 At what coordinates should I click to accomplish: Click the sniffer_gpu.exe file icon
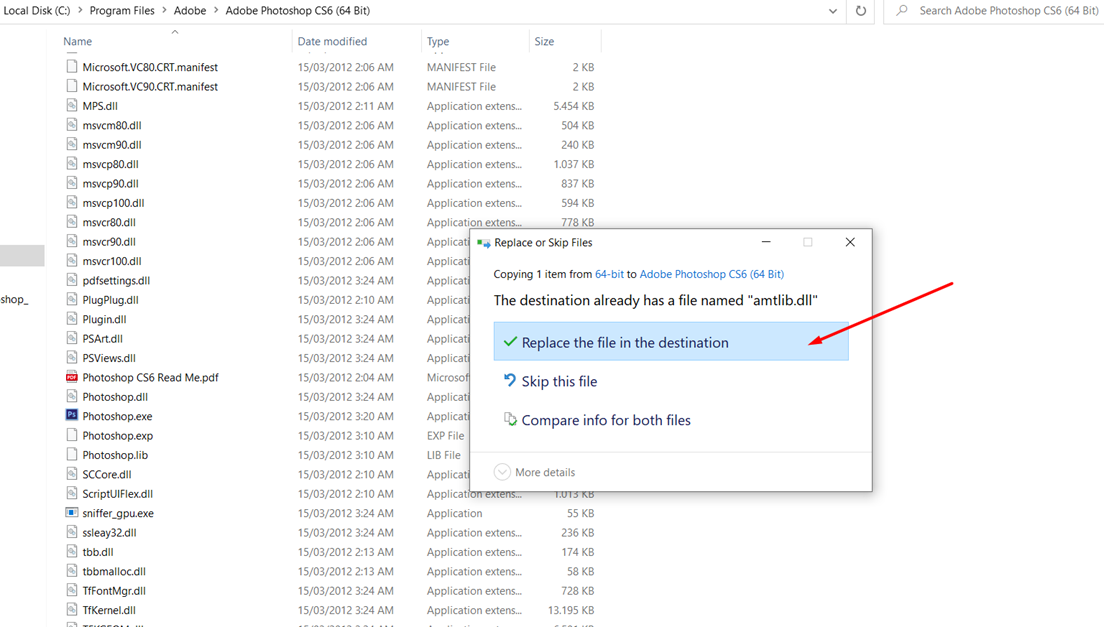coord(71,512)
